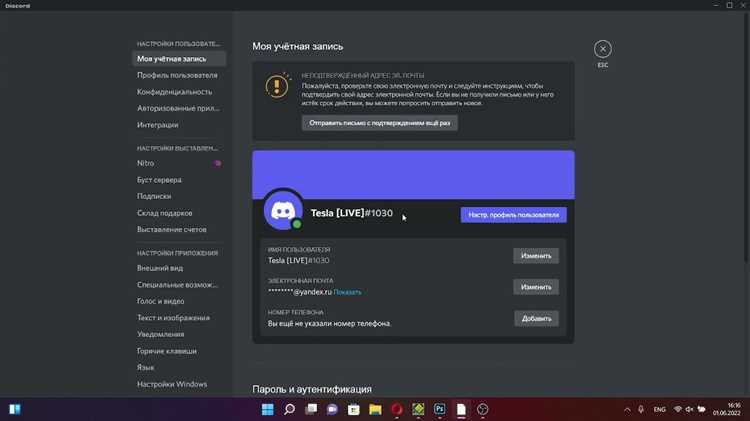
Task: Click Пароль и аутентификация heading
Action: pyautogui.click(x=312, y=389)
